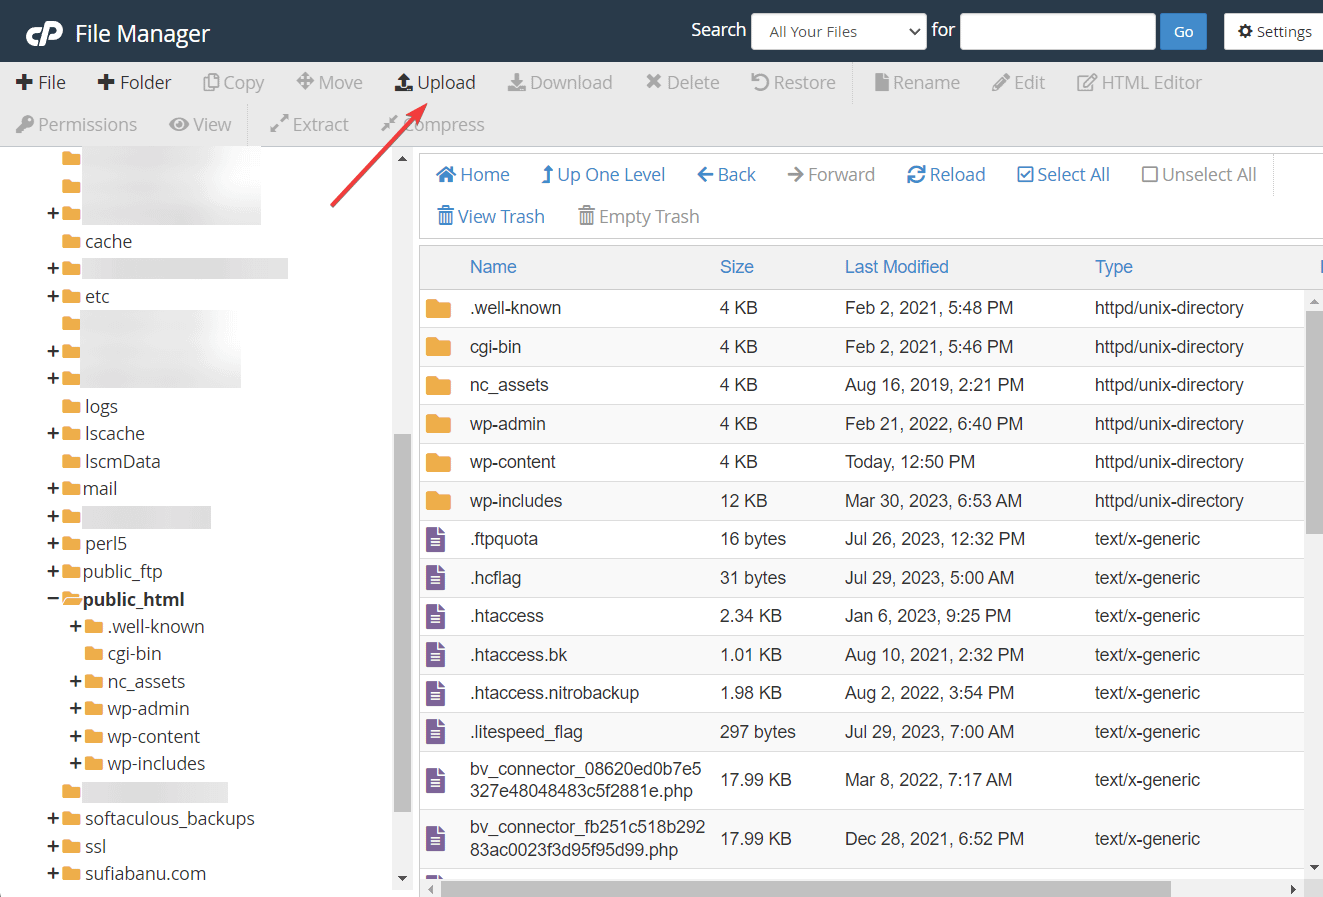Screen dimensions: 1323x897
Task: Expand the ssl folder in the sidebar
Action: tap(51, 846)
